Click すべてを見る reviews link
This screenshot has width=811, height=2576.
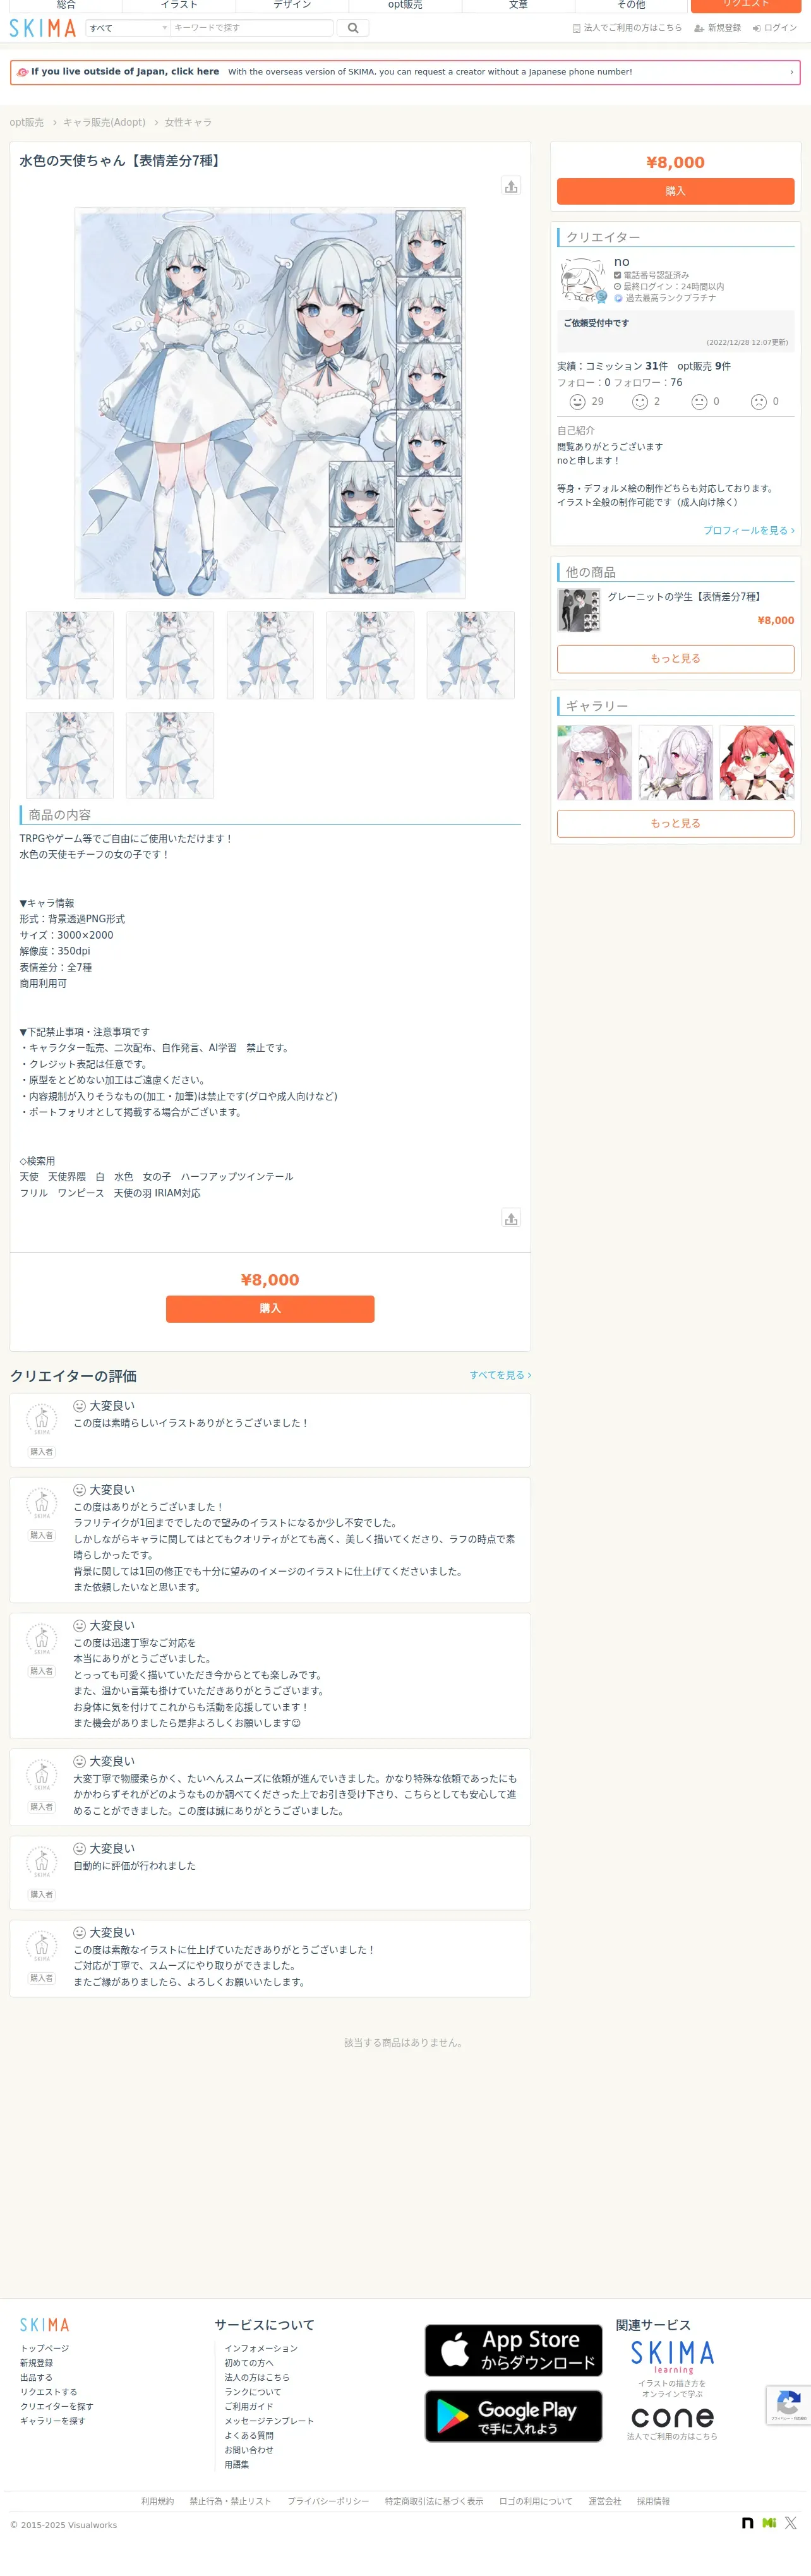click(500, 1375)
